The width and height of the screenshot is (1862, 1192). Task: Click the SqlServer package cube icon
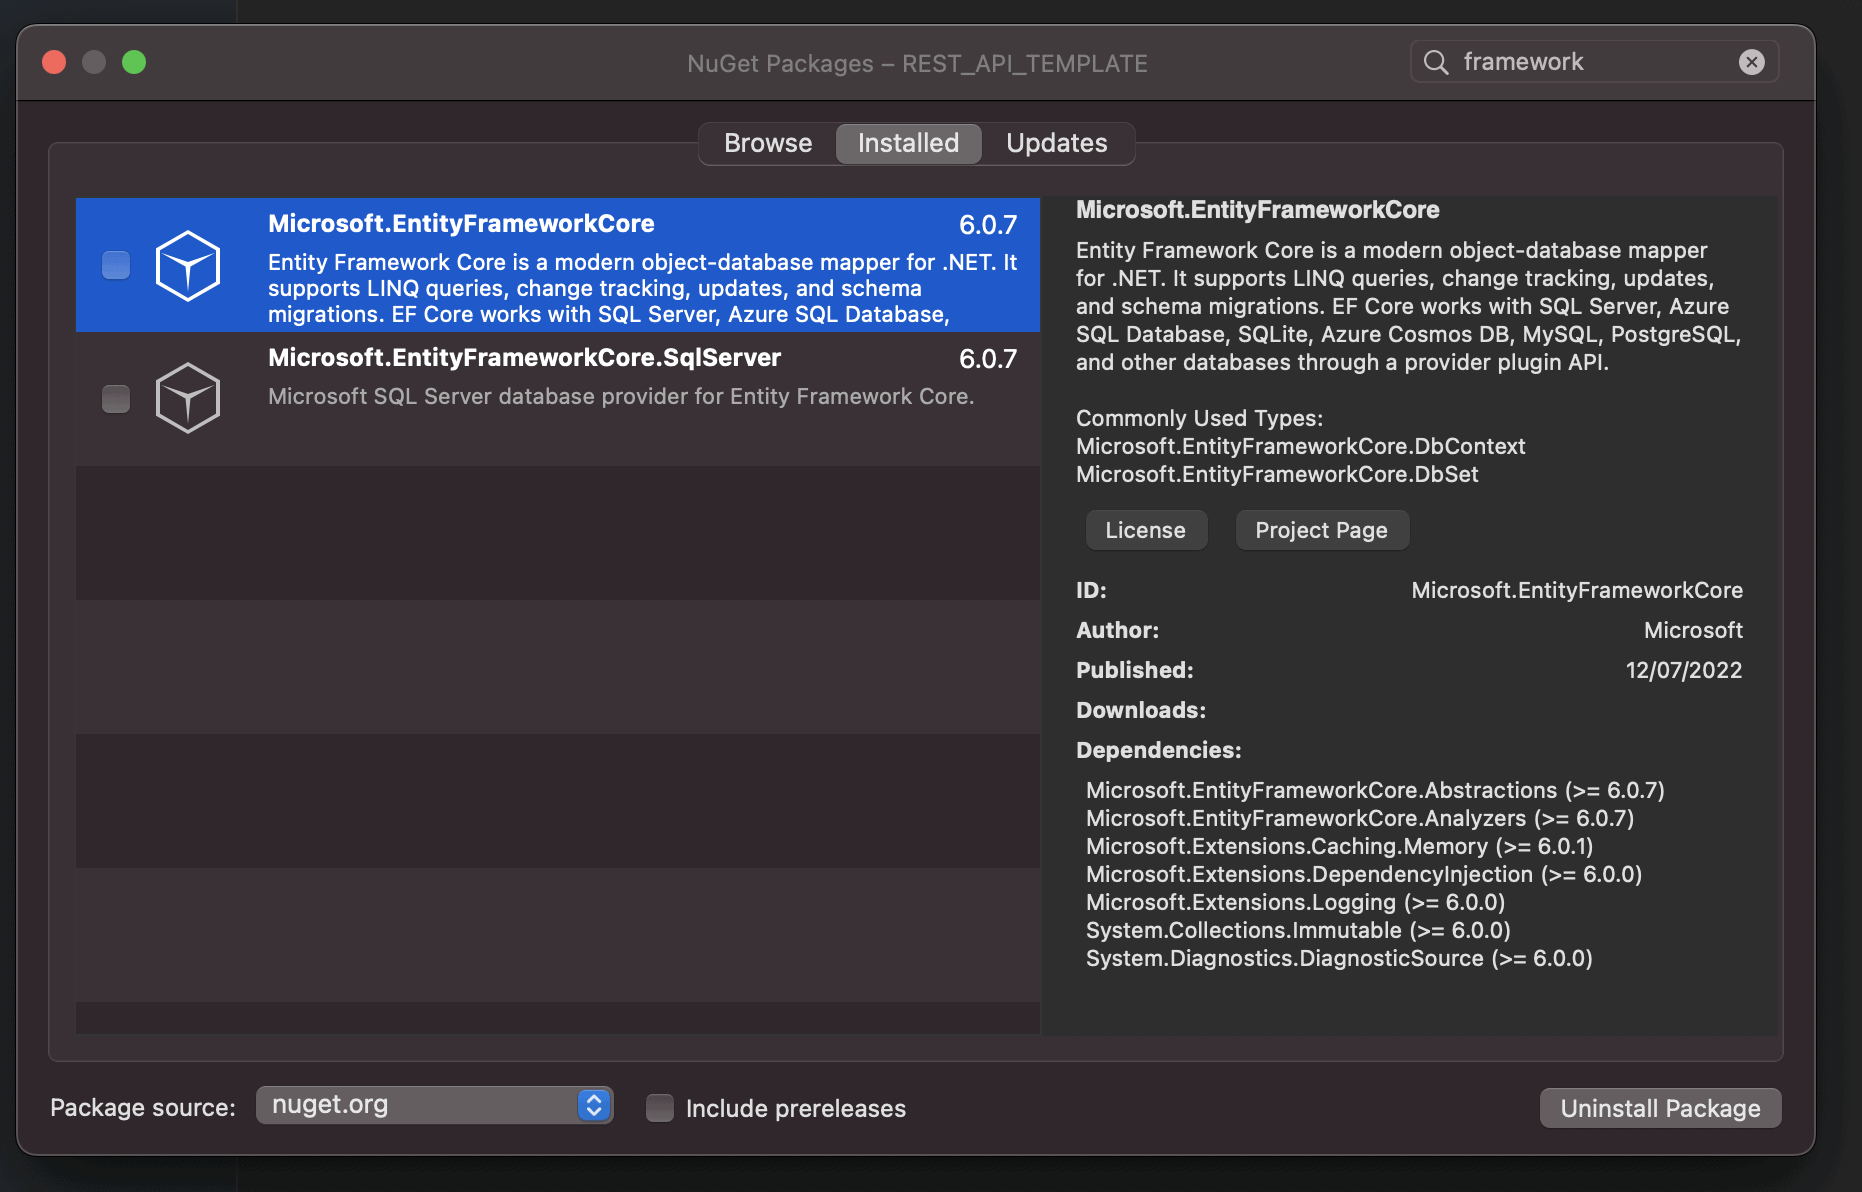click(188, 398)
